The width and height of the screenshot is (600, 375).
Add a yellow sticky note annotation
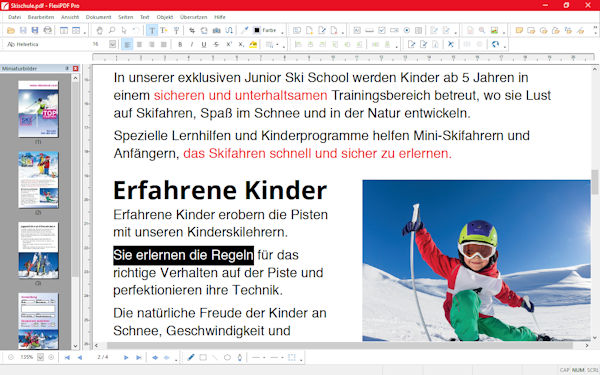pyautogui.click(x=519, y=30)
